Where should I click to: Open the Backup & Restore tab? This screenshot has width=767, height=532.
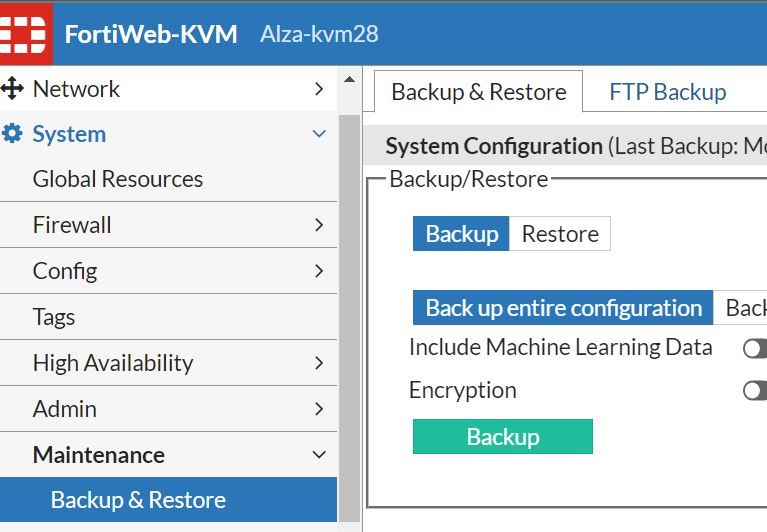click(478, 93)
